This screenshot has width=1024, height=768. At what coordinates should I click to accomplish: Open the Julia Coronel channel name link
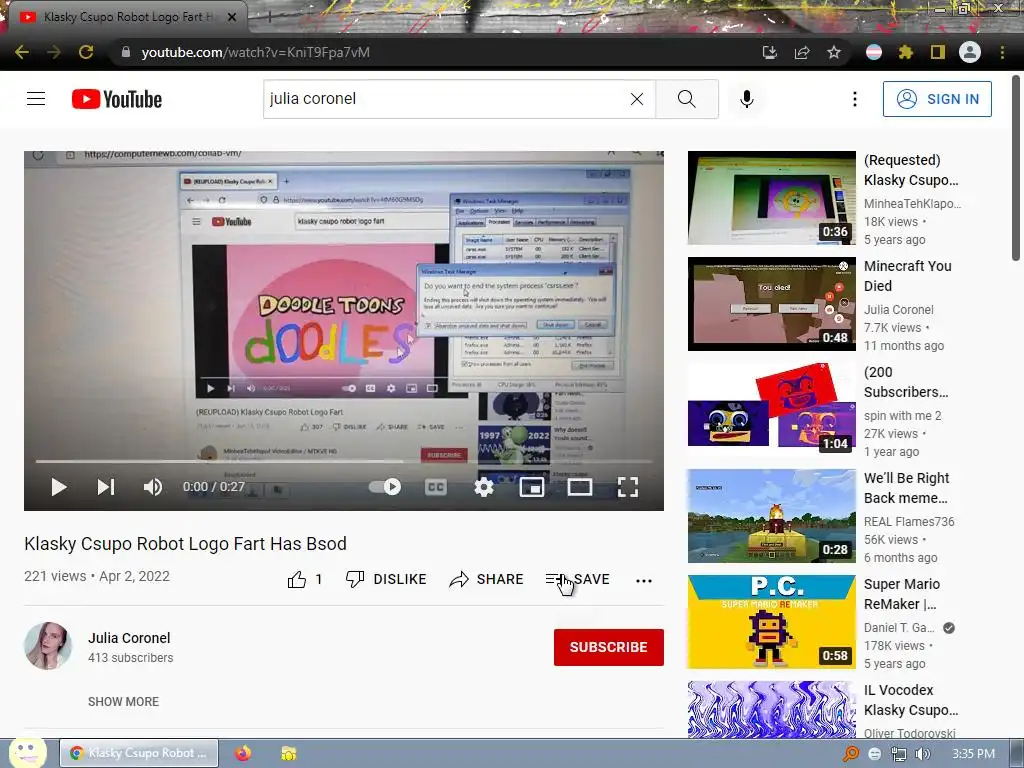point(129,638)
